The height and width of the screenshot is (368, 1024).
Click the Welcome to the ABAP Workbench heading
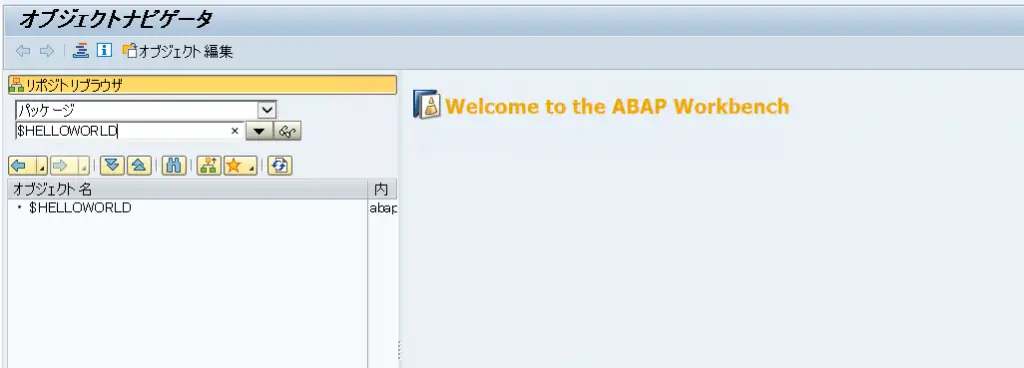(618, 106)
